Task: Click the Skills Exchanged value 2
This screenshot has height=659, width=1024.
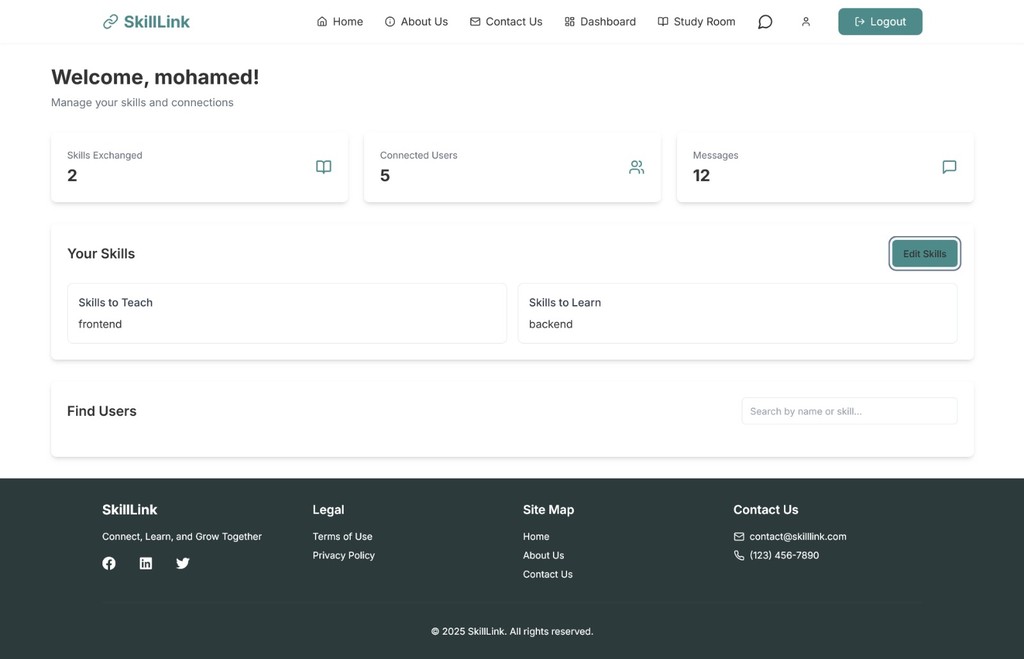Action: pyautogui.click(x=72, y=176)
